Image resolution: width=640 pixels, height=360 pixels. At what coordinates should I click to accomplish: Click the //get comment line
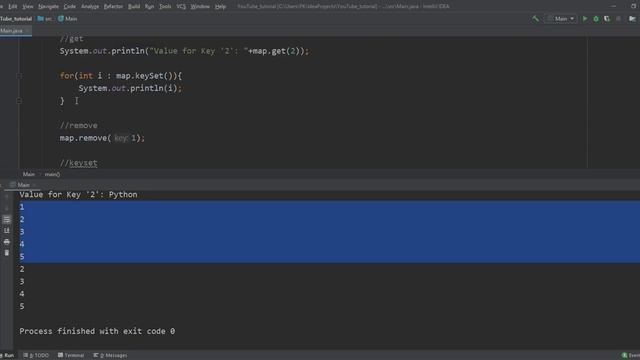click(71, 39)
